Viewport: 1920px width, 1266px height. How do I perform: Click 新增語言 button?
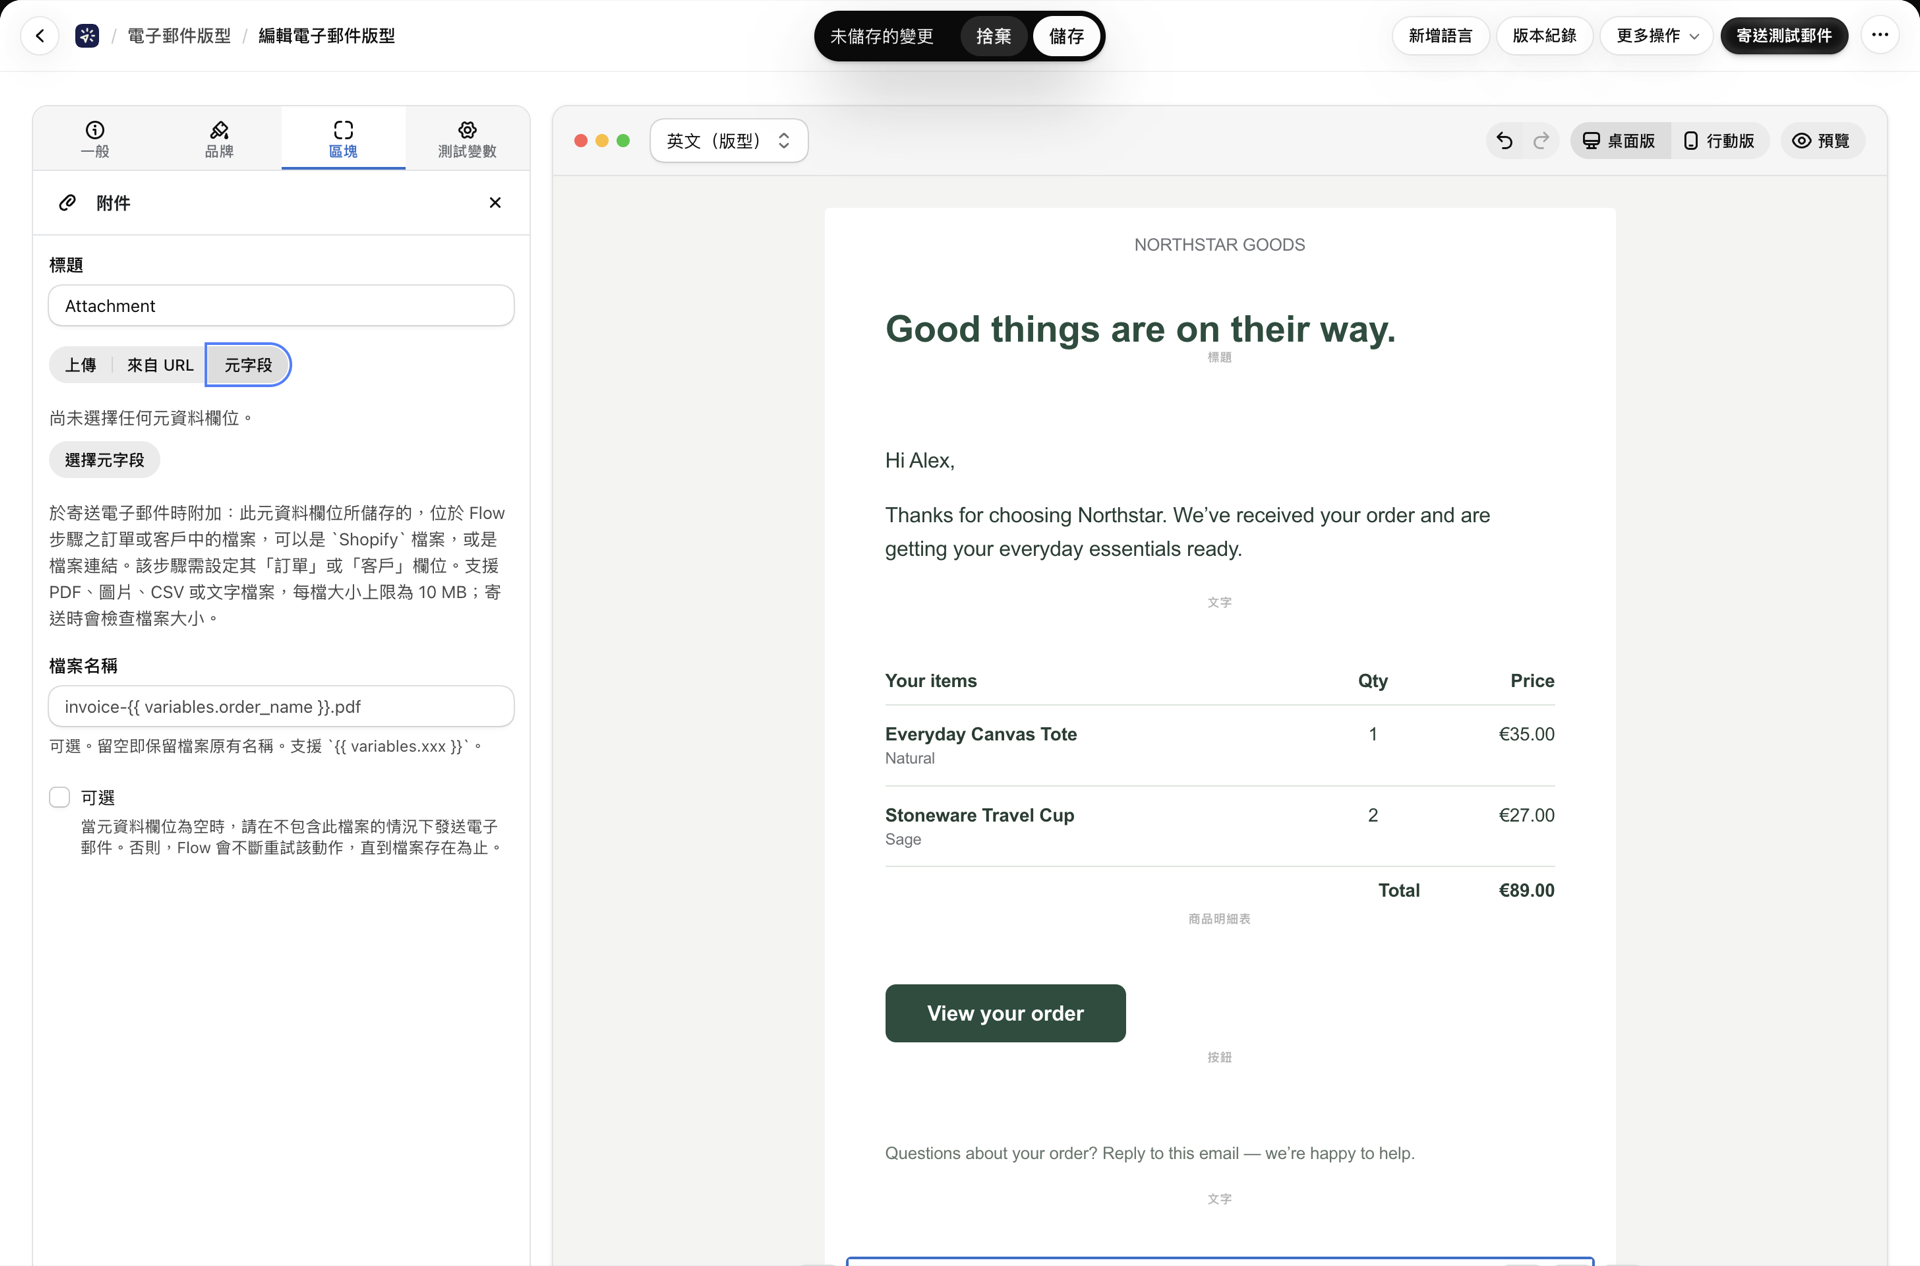(1440, 36)
